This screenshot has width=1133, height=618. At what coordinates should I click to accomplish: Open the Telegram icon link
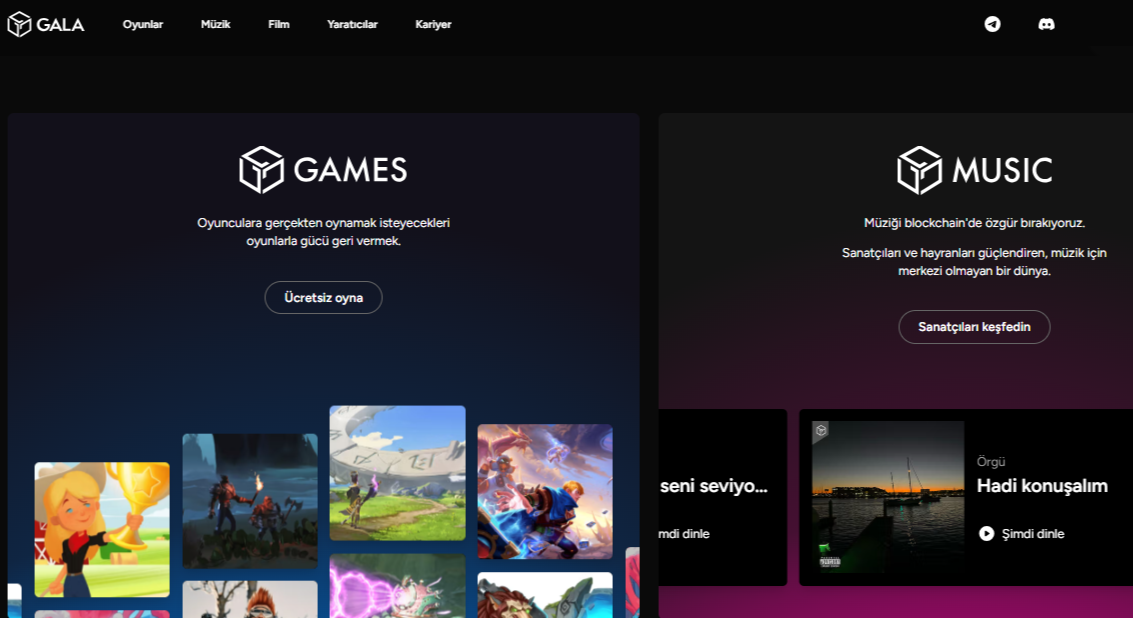(x=993, y=25)
